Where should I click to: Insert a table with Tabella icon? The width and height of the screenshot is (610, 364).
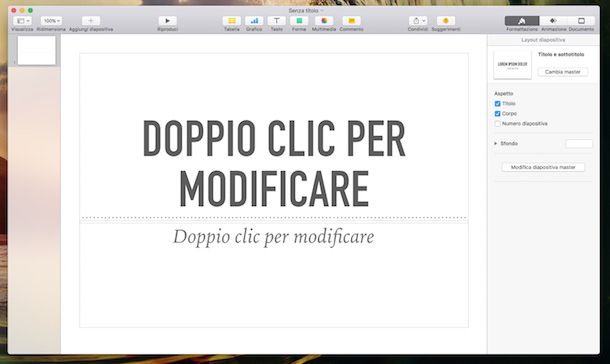[x=231, y=21]
